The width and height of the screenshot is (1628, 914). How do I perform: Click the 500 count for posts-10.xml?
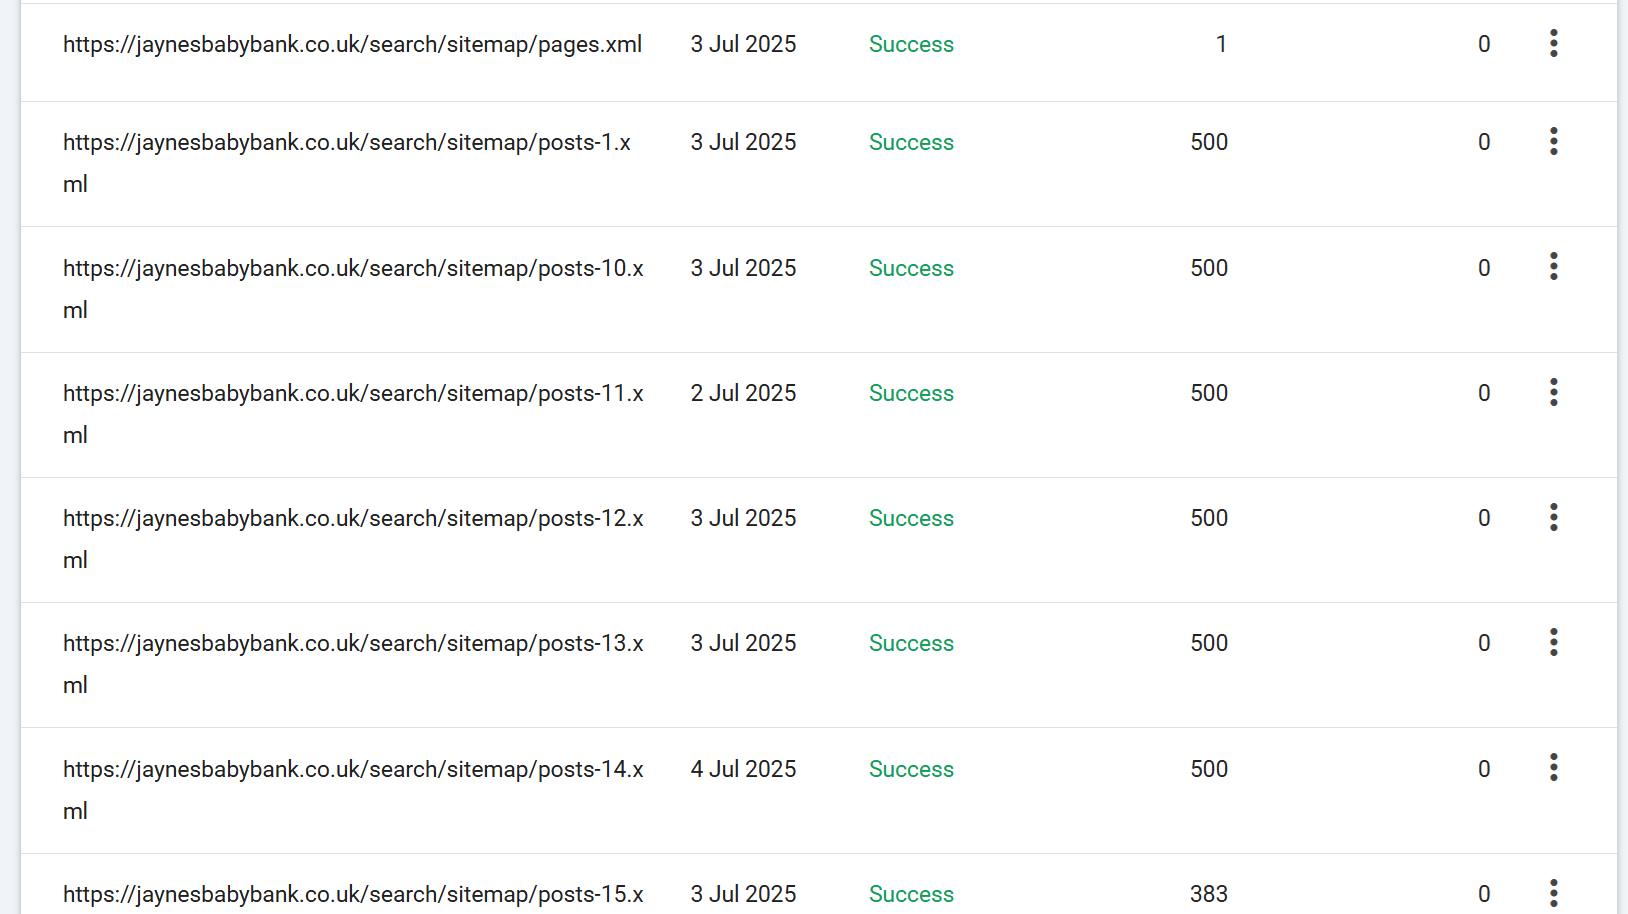pos(1209,268)
